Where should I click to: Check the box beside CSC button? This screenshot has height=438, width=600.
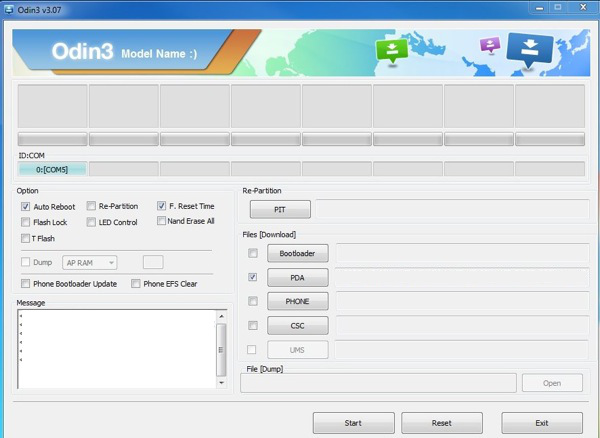[253, 326]
